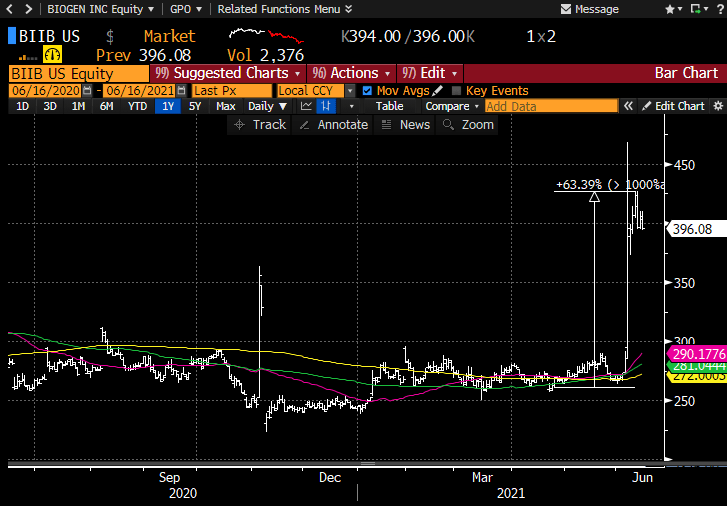Click the yellow 272.0005 average label
This screenshot has height=506, width=727.
(x=697, y=377)
